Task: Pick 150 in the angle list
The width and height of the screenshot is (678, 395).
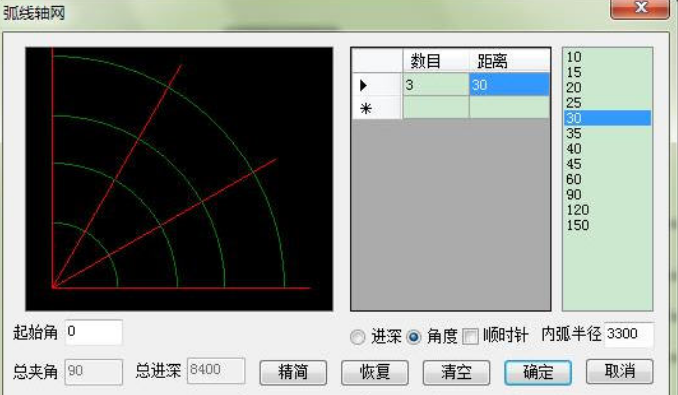Action: click(608, 225)
